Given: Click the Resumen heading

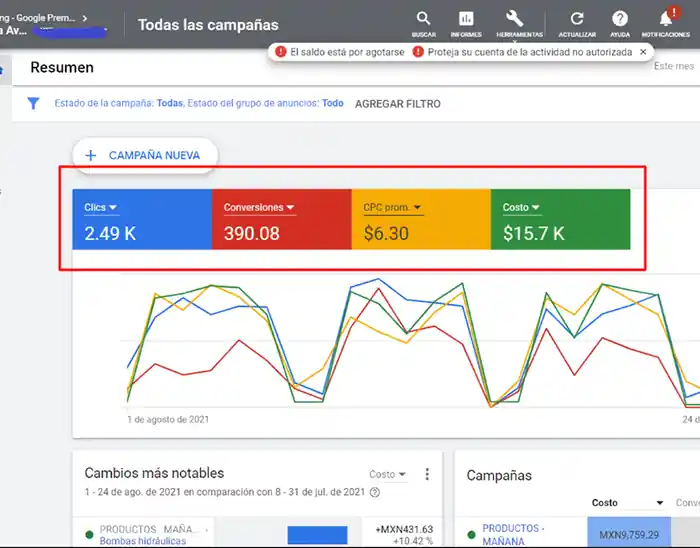Looking at the screenshot, I should point(62,67).
